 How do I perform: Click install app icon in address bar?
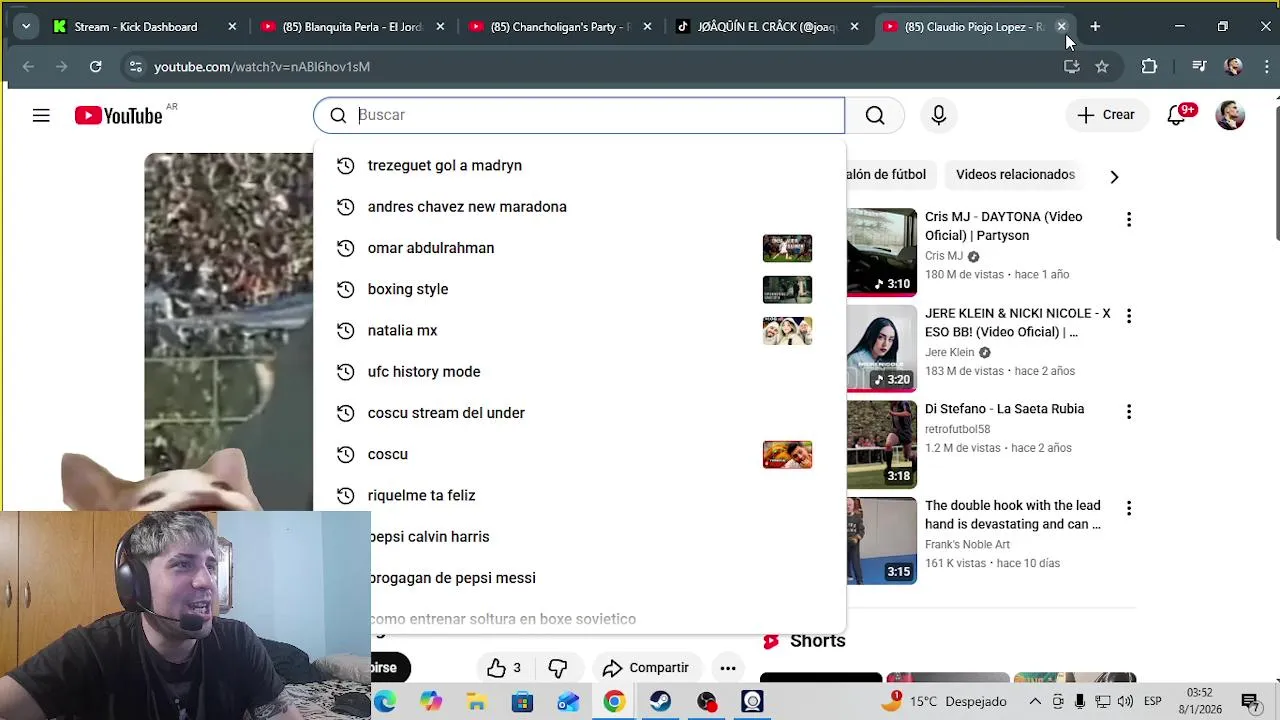(1071, 66)
